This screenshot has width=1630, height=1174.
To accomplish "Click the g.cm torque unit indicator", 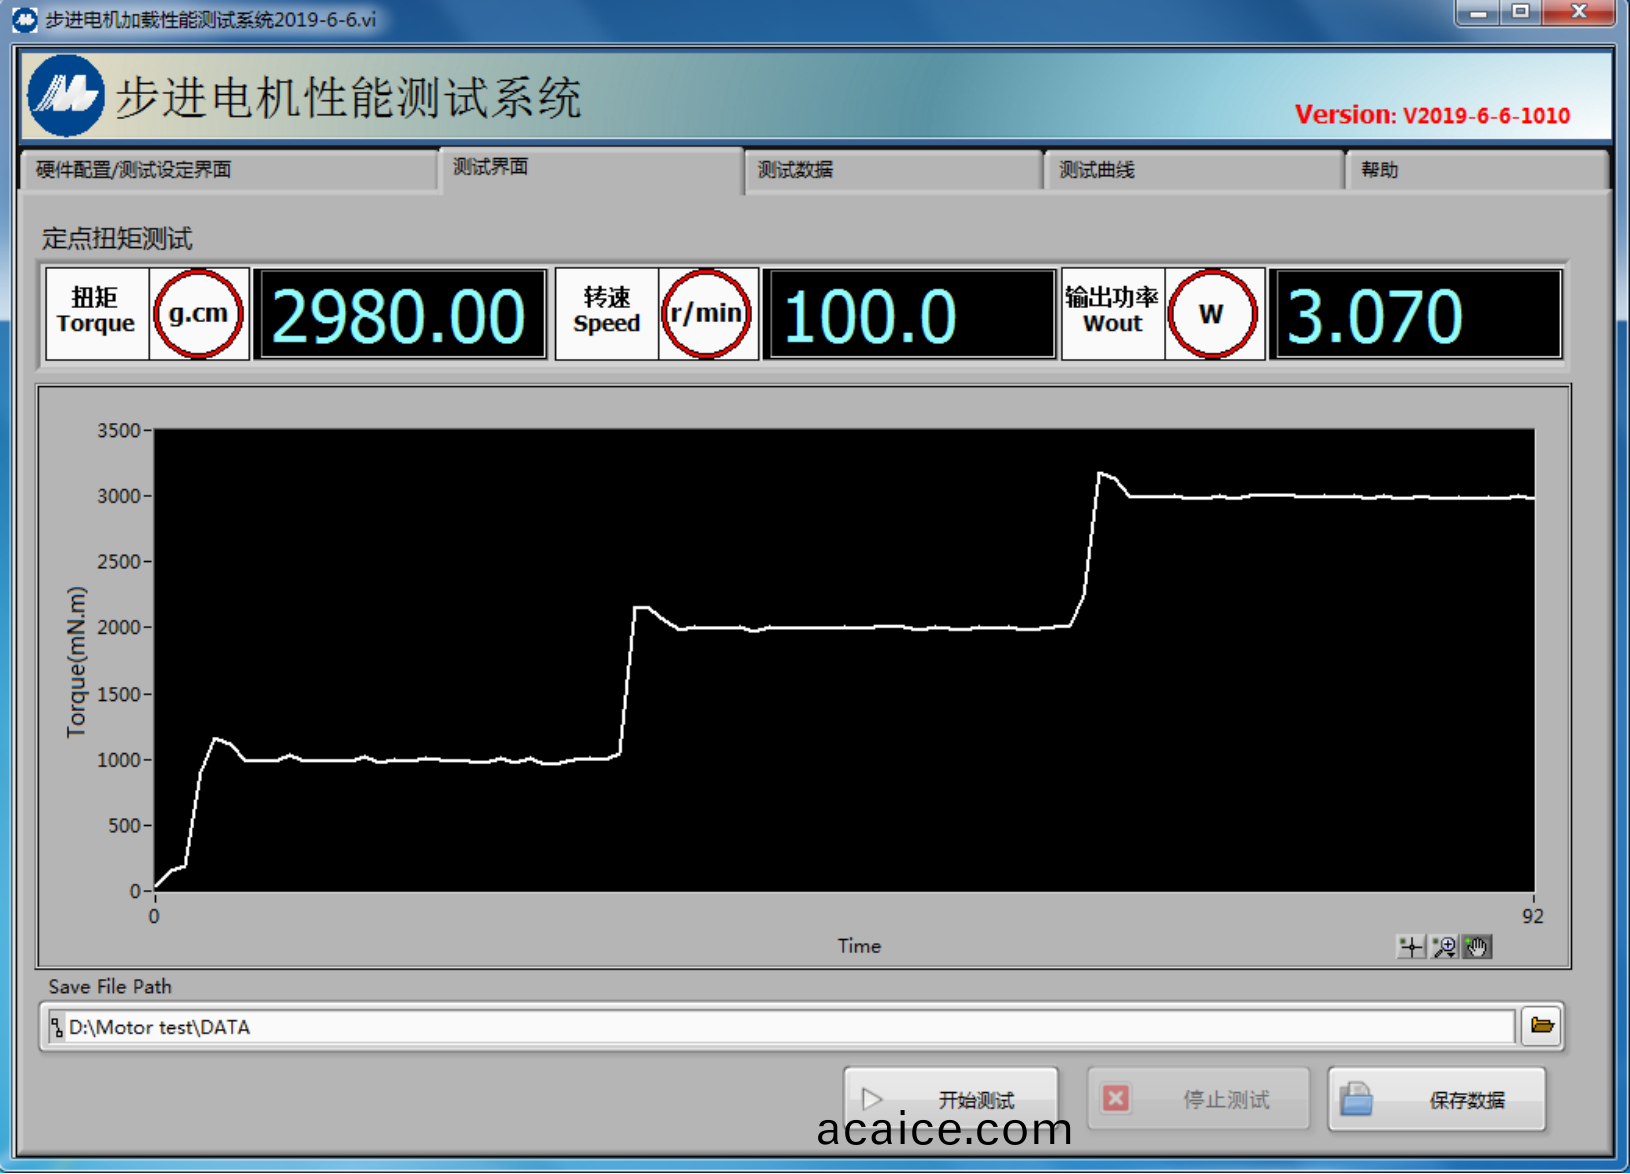I will (198, 314).
